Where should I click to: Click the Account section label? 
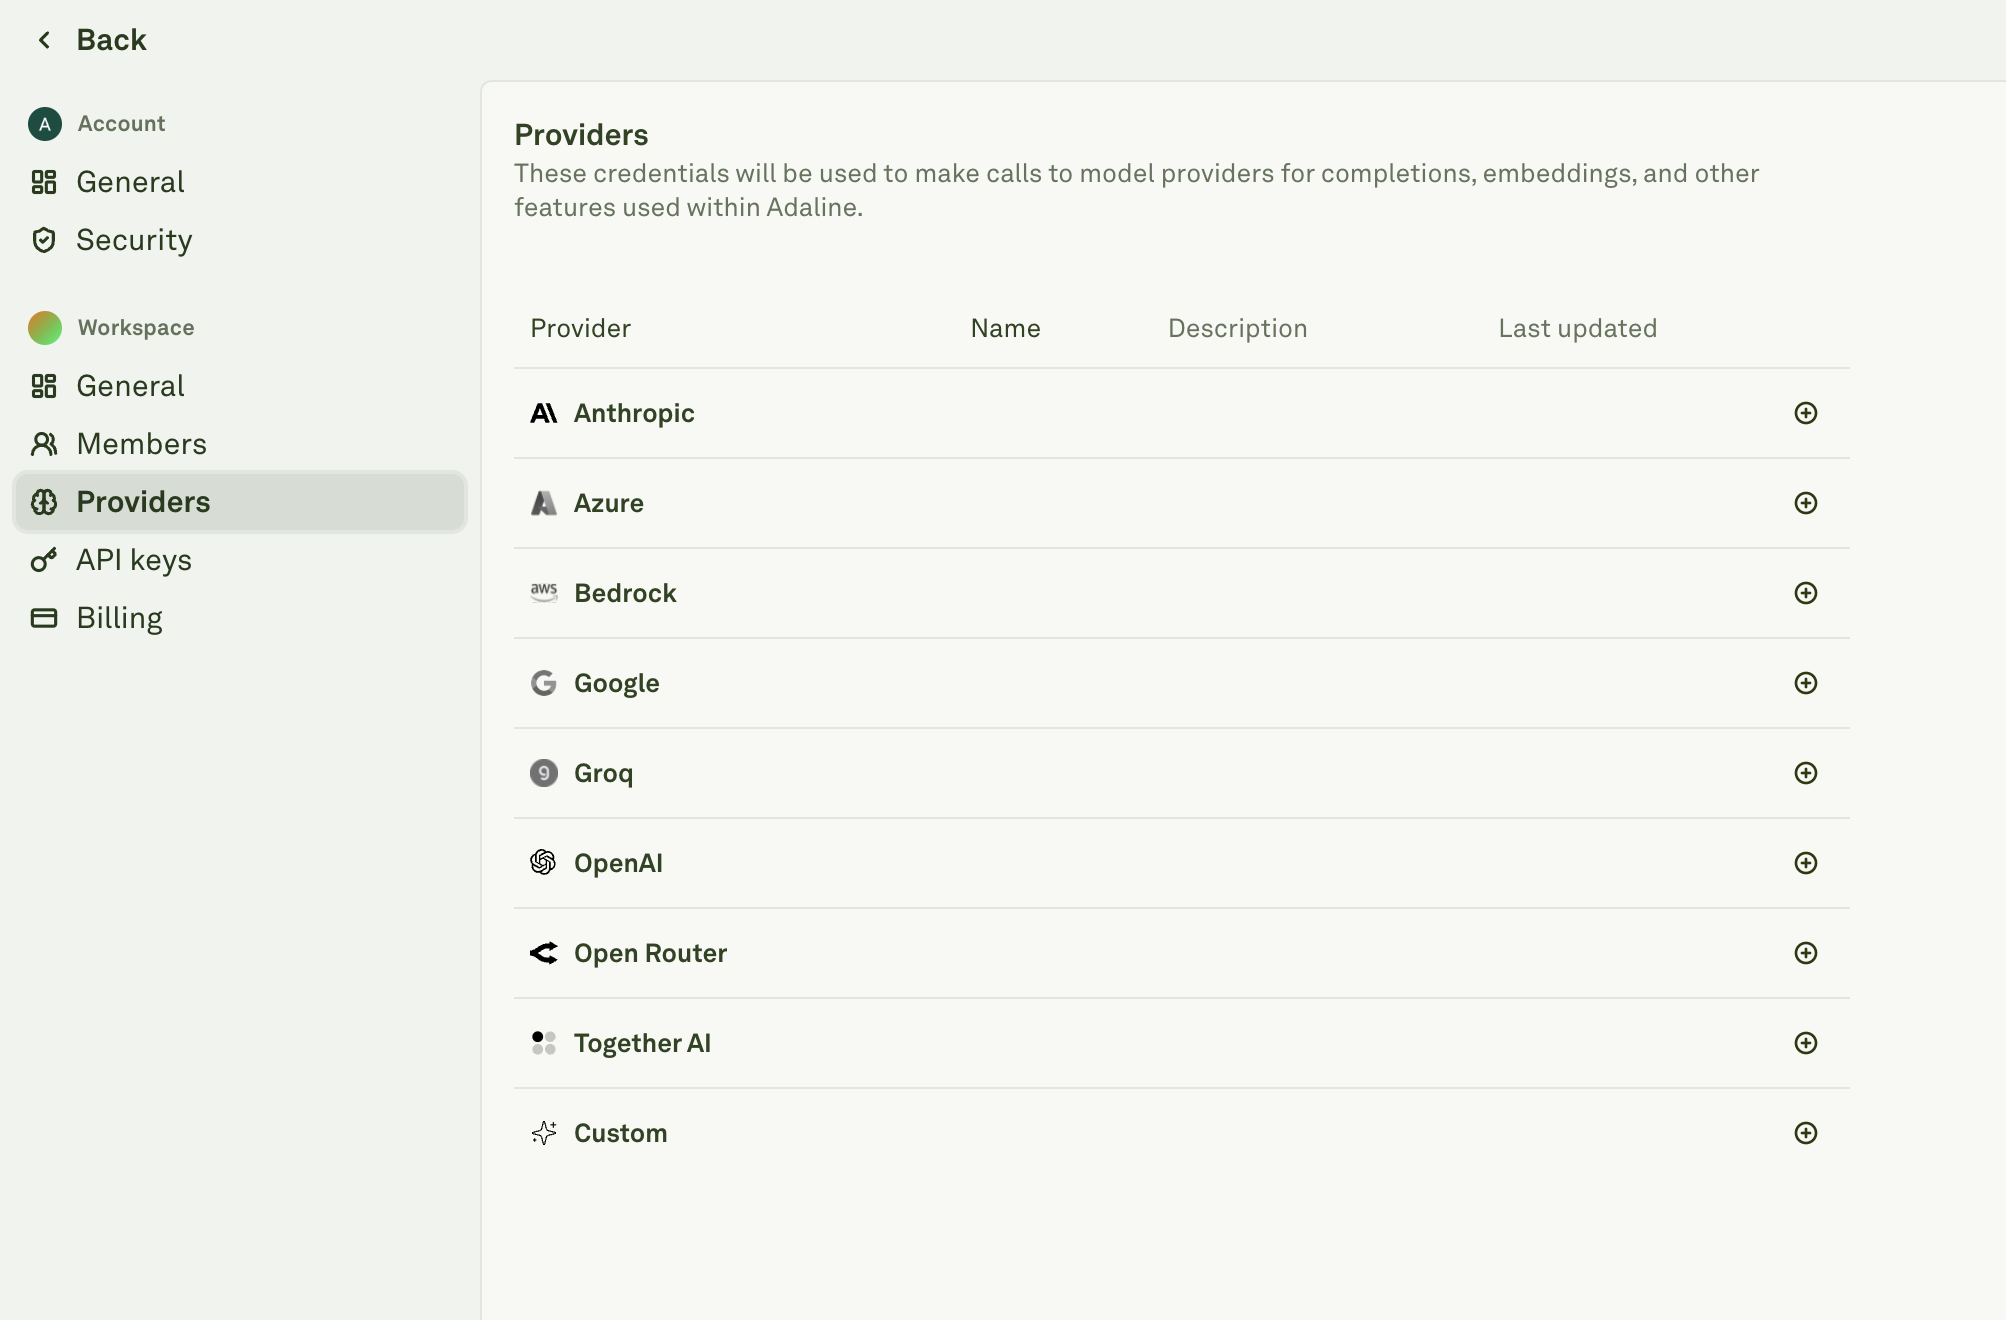tap(121, 124)
